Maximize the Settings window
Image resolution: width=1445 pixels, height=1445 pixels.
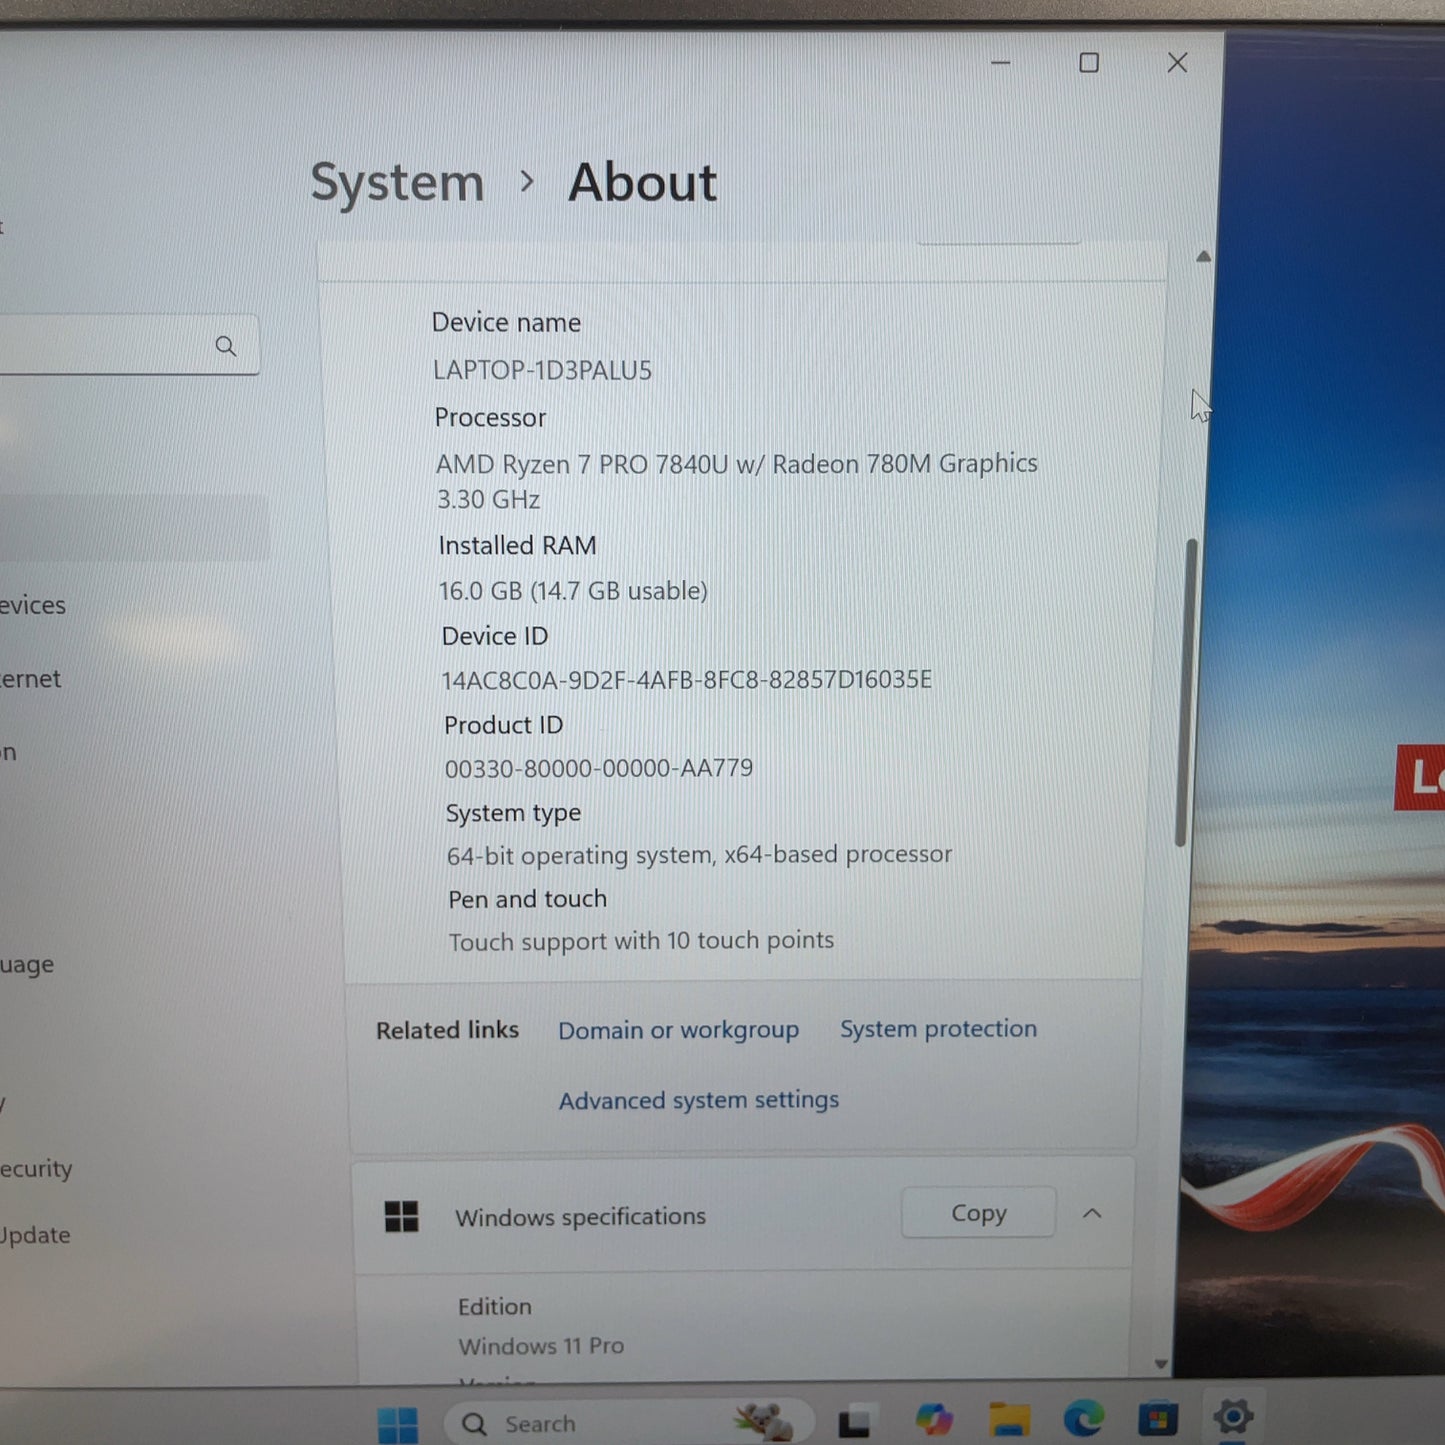pyautogui.click(x=1089, y=63)
